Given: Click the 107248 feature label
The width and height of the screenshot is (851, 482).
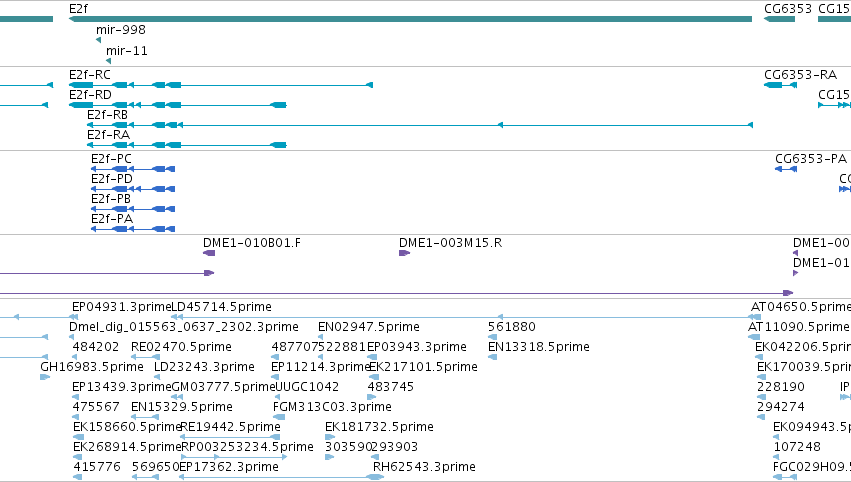Looking at the screenshot, I should click(797, 447).
